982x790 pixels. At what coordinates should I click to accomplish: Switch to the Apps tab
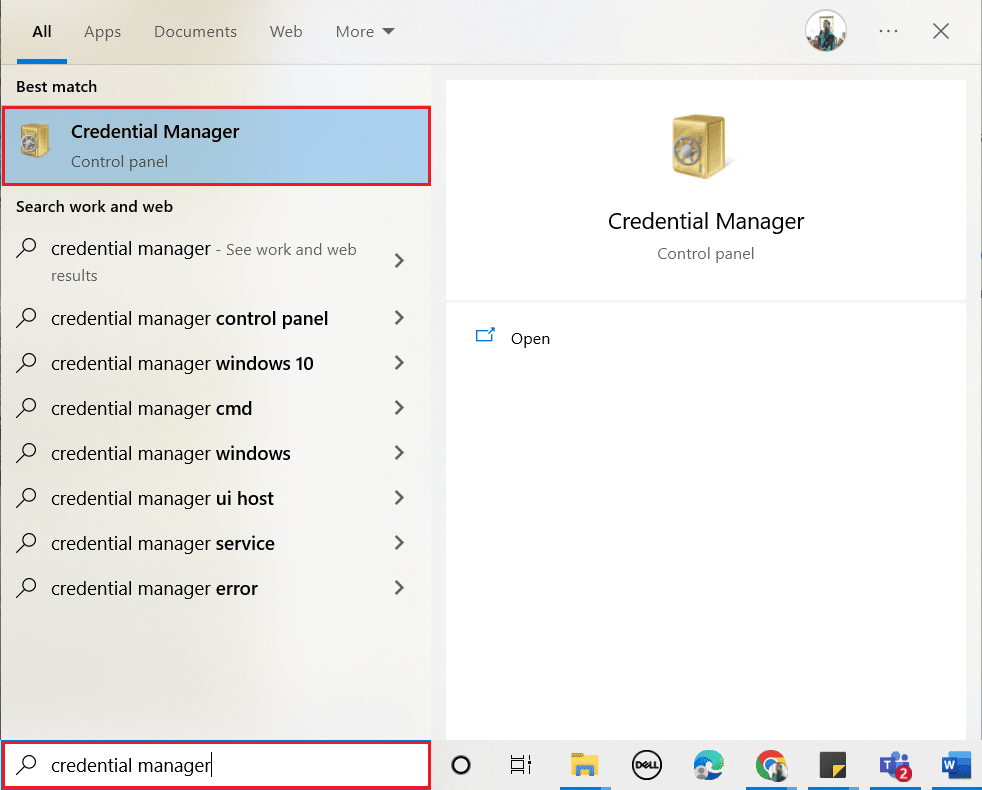pos(102,31)
